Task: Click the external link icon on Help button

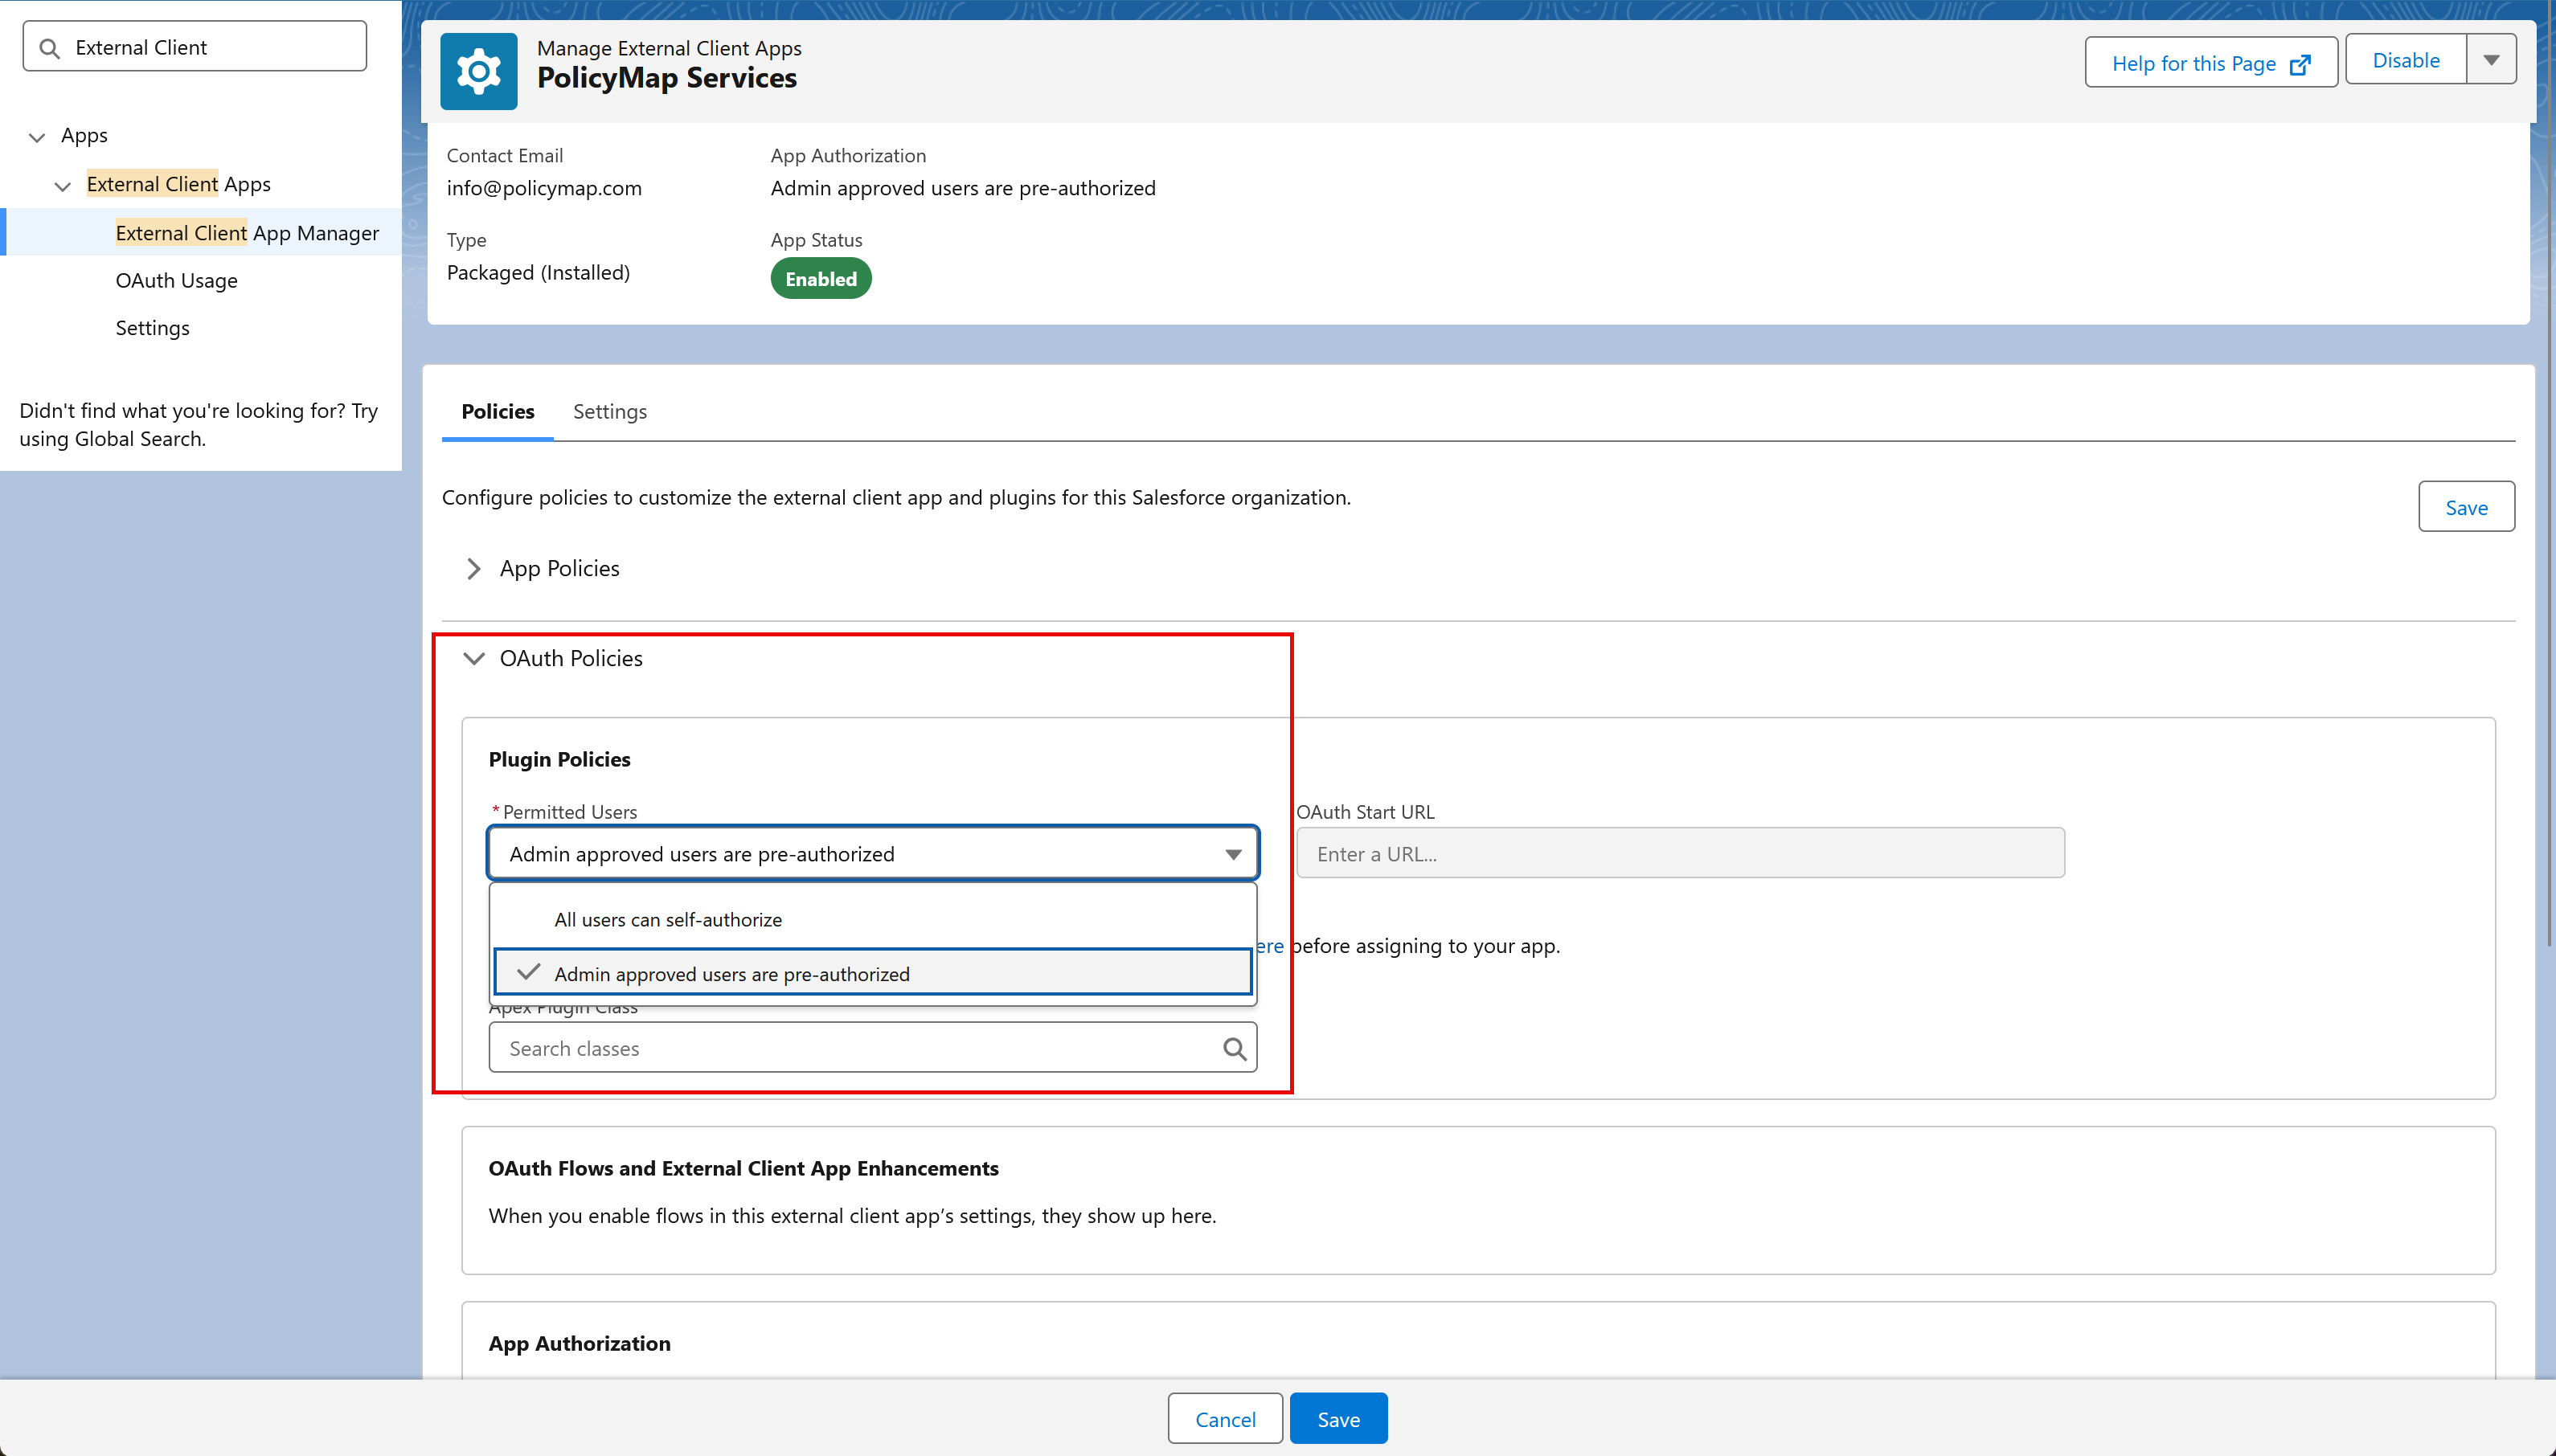Action: [2300, 64]
